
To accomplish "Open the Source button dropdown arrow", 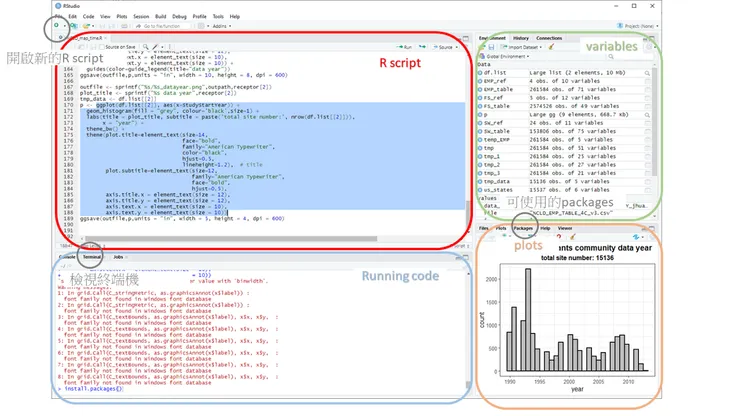I will (456, 47).
